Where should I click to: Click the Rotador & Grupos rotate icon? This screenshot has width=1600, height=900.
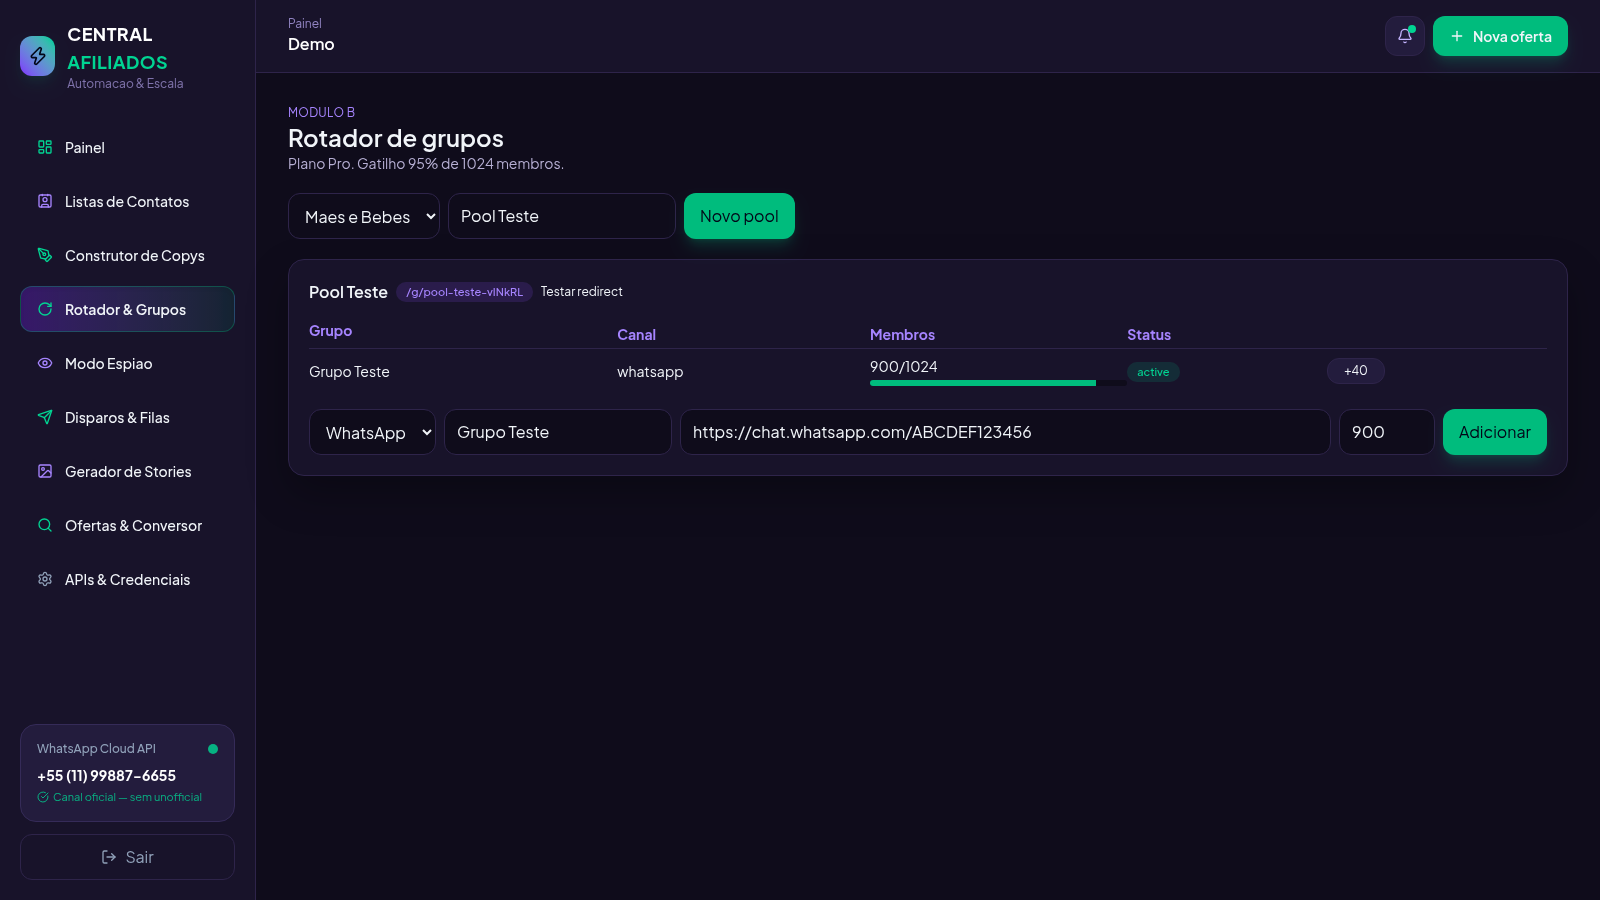click(x=45, y=309)
